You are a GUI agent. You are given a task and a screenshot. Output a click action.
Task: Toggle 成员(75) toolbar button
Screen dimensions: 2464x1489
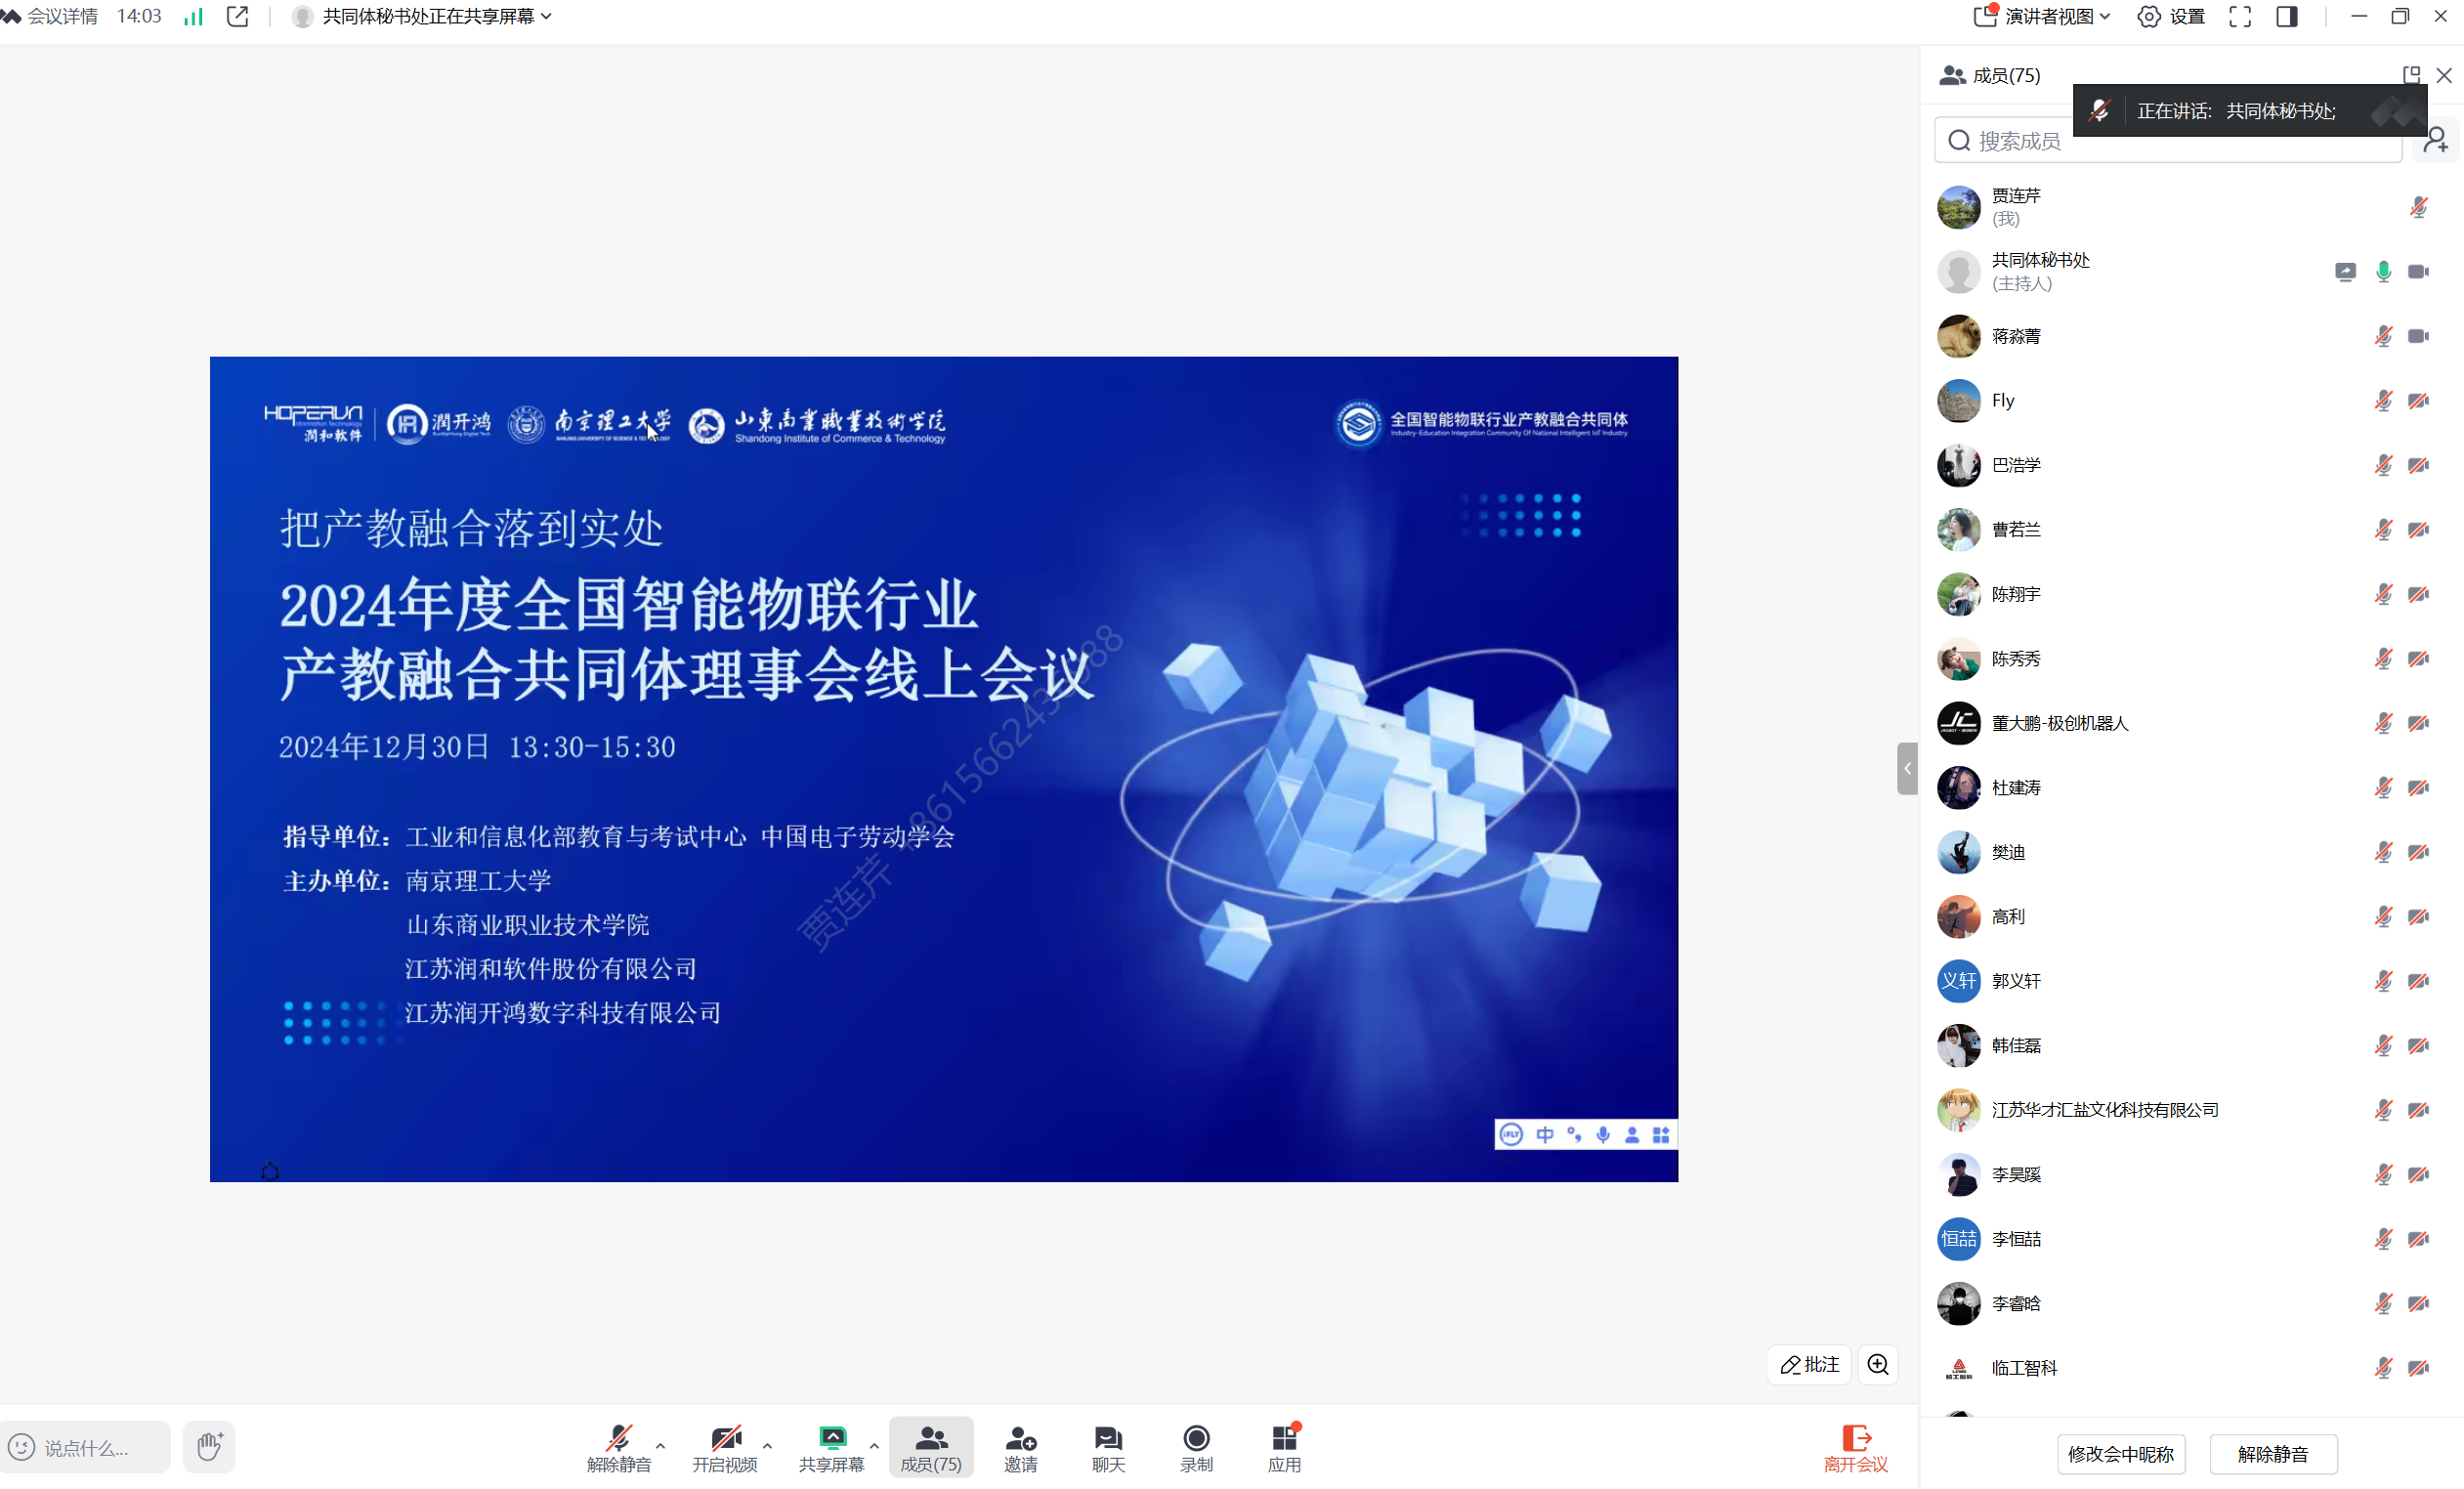931,1449
